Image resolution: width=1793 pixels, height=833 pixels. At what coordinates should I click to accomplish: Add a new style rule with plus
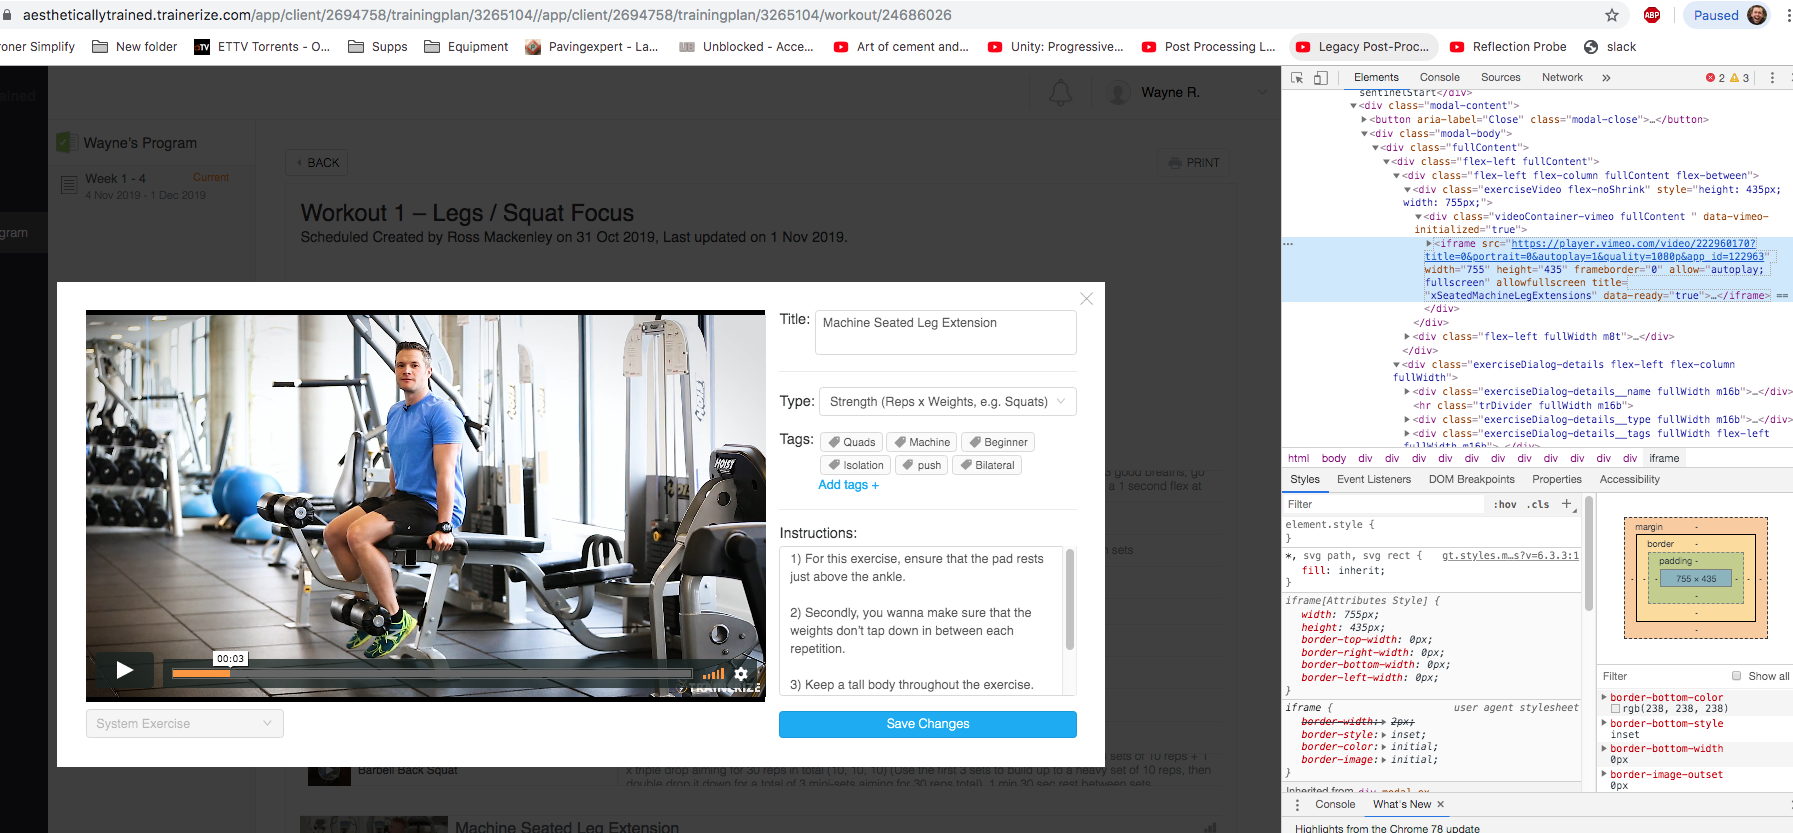(1567, 504)
